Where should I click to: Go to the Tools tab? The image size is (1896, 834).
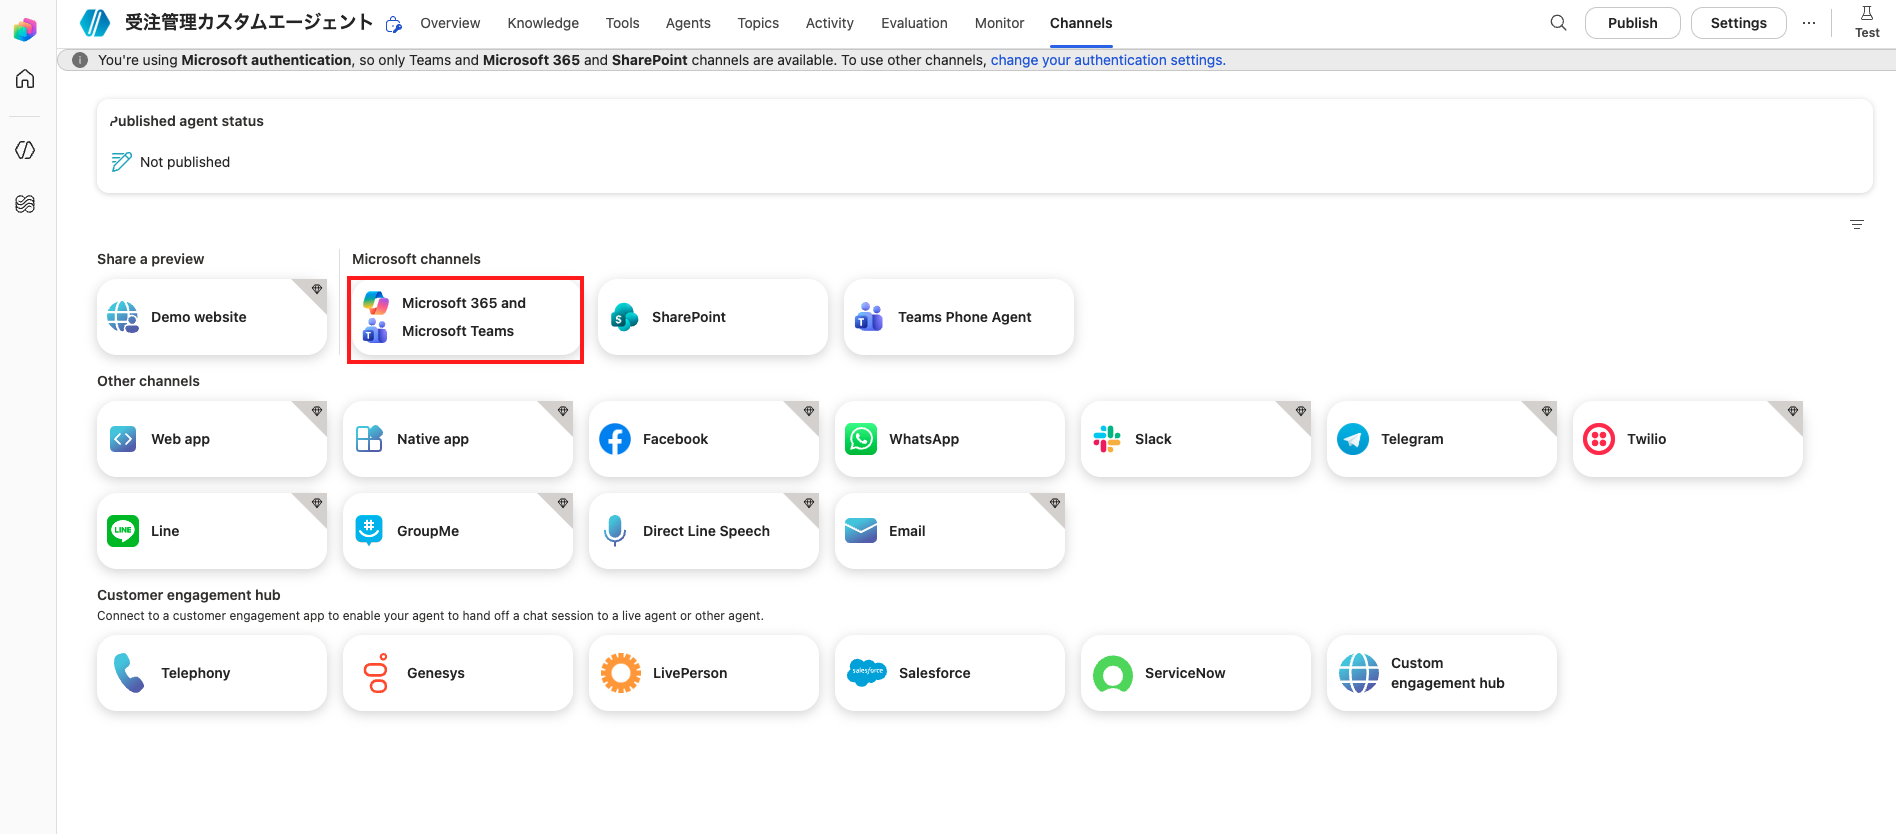[x=622, y=23]
